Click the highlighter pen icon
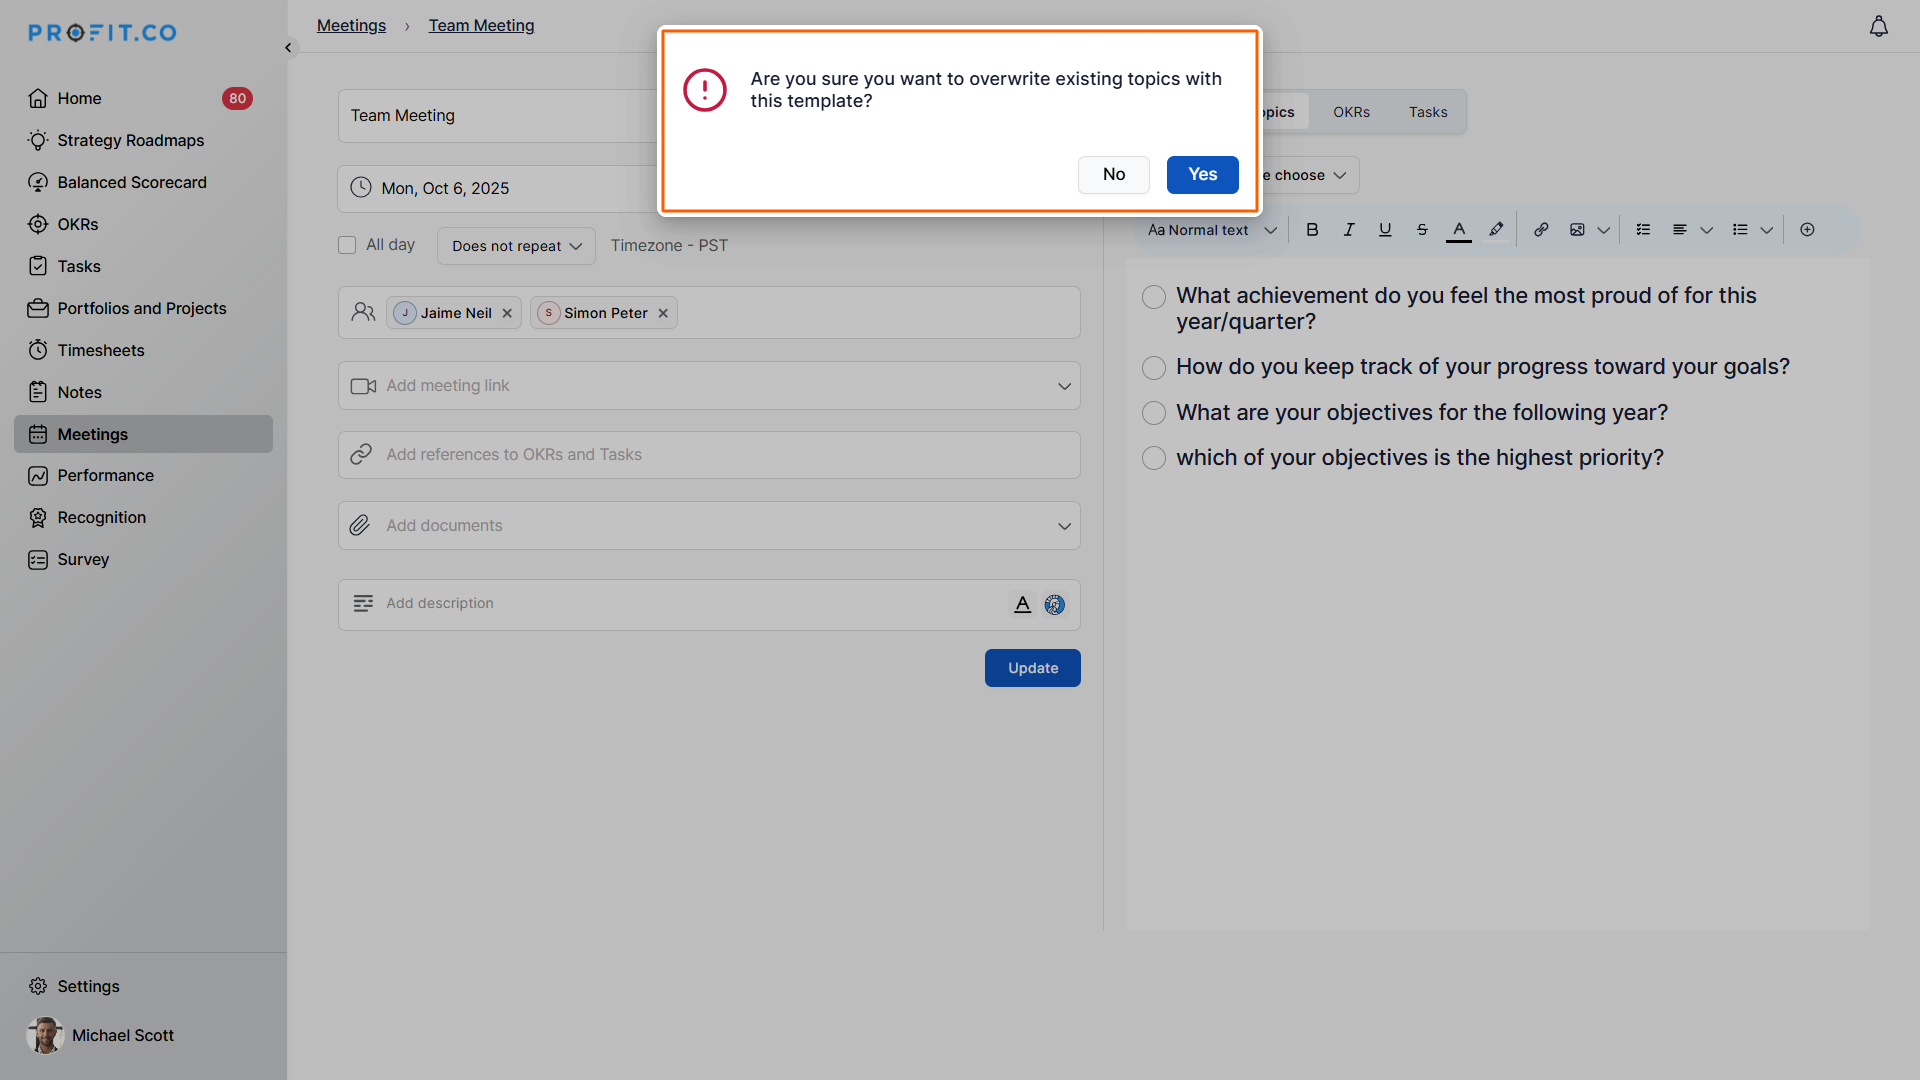 click(x=1496, y=230)
